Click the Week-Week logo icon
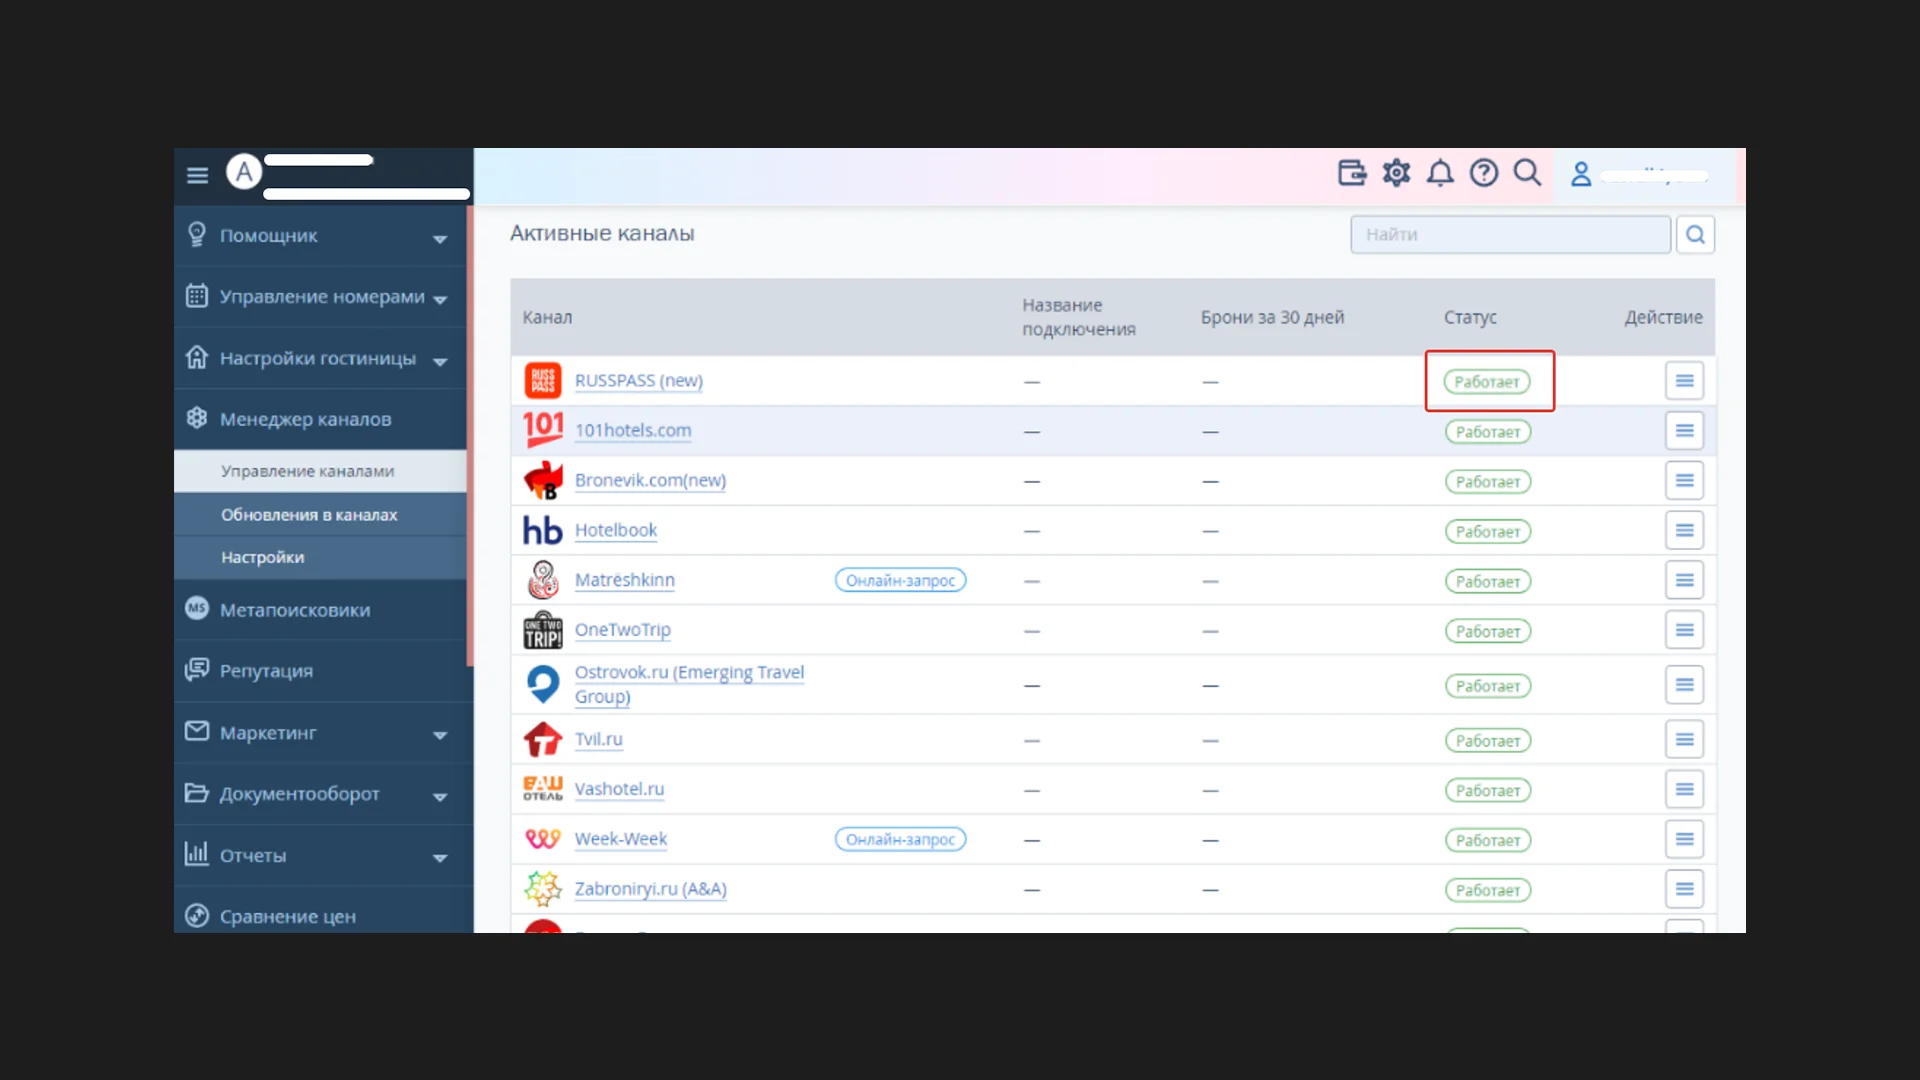Viewport: 1920px width, 1080px height. [543, 839]
